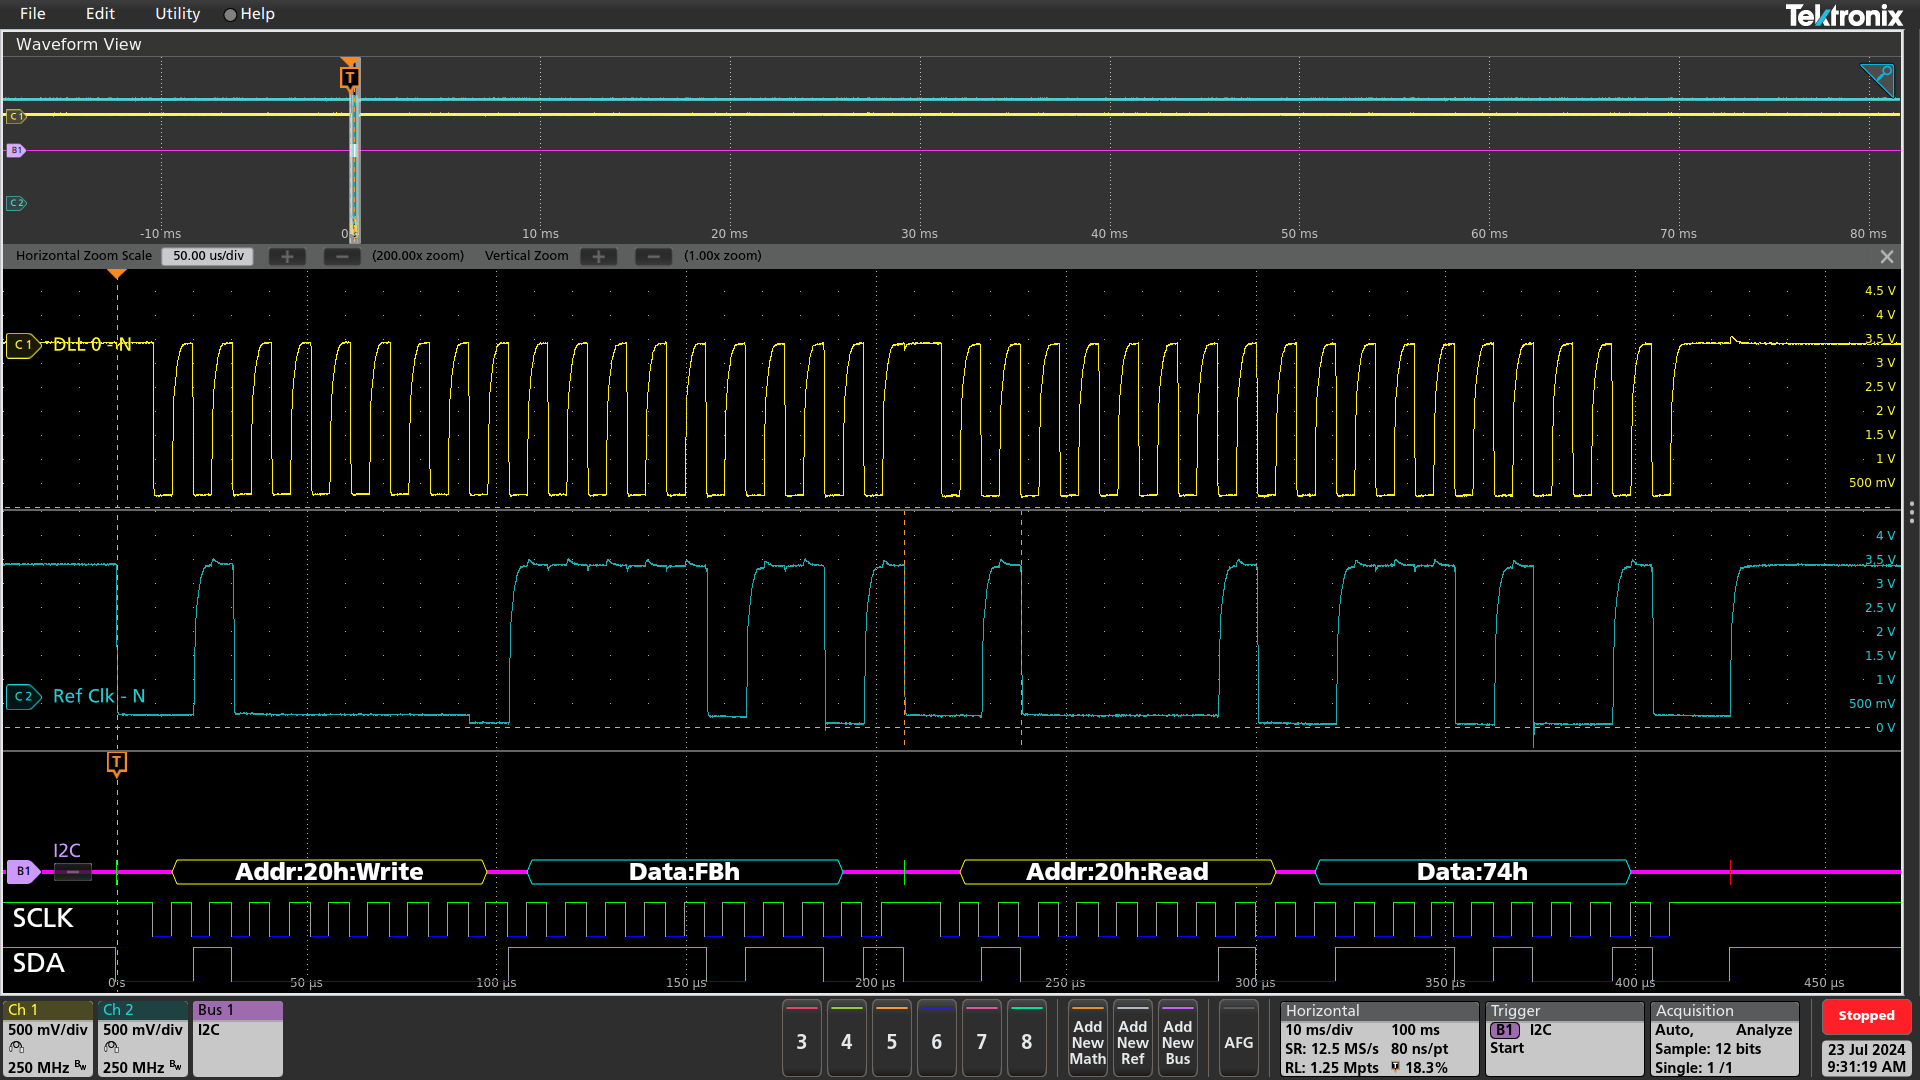Decrease vertical zoom with minus button
The height and width of the screenshot is (1080, 1920).
[653, 256]
